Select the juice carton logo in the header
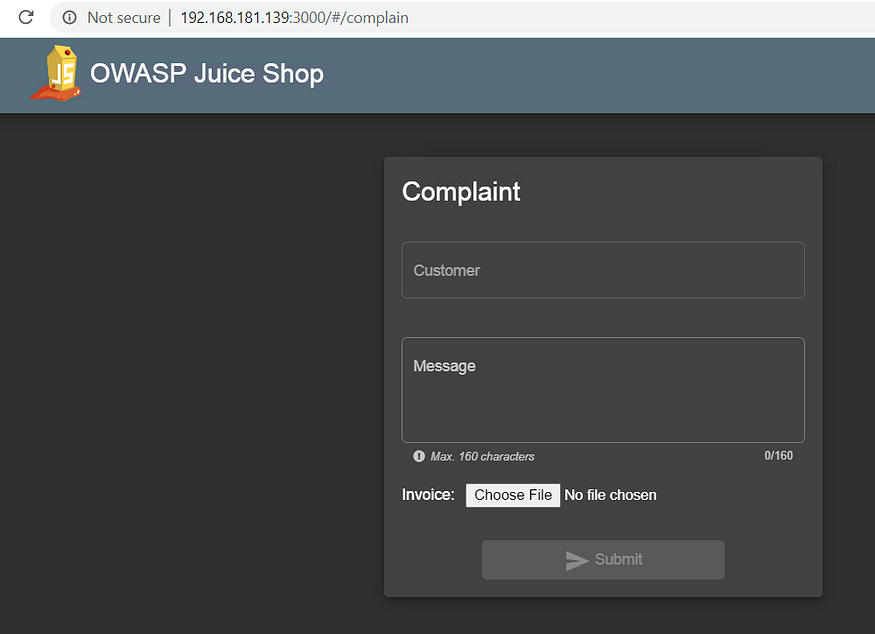 coord(57,73)
